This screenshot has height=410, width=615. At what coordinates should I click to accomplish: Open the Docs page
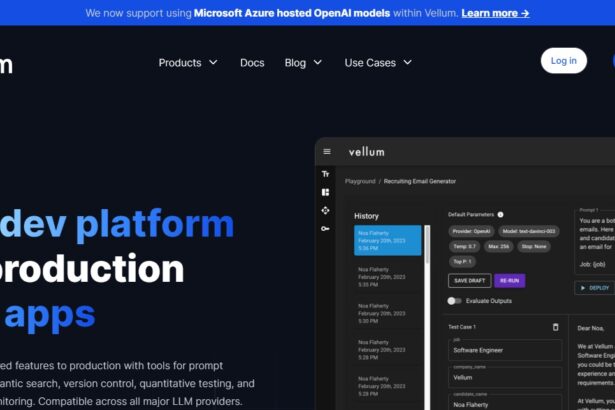pyautogui.click(x=252, y=63)
